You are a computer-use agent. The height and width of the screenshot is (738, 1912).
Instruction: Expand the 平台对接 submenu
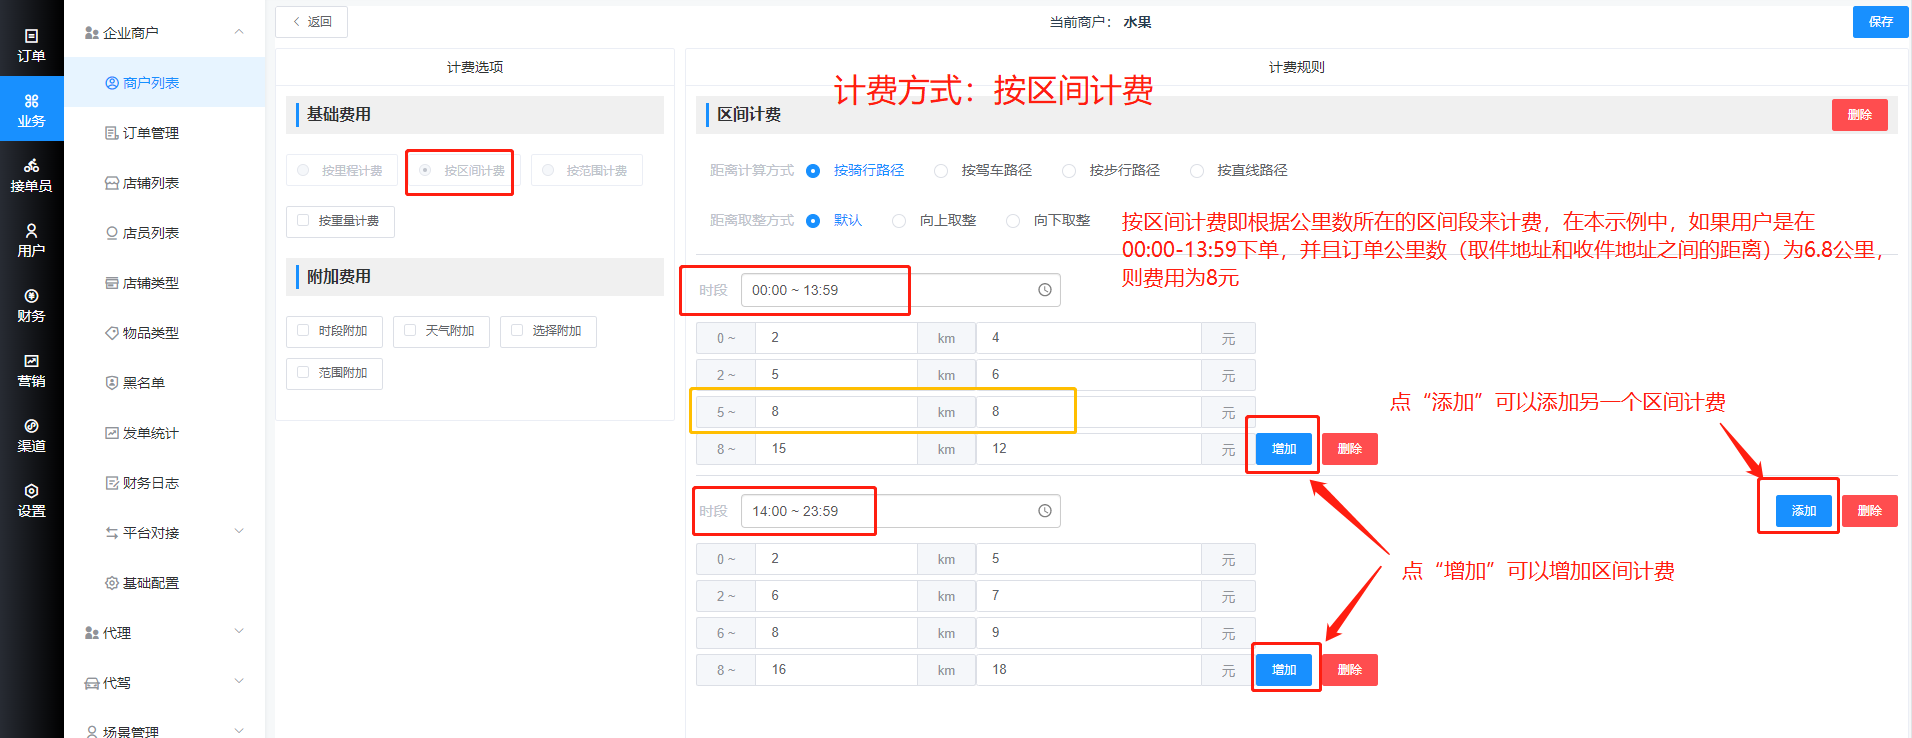pos(239,532)
